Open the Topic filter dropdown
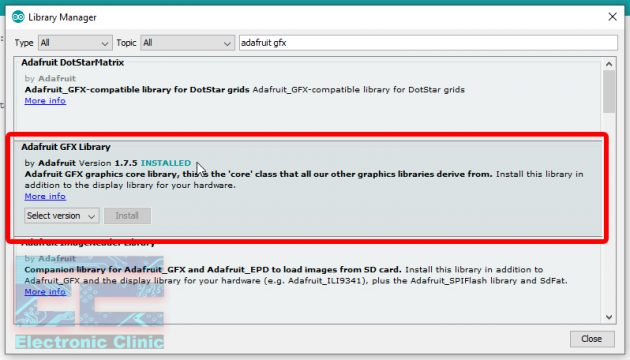630x360 pixels. [187, 43]
